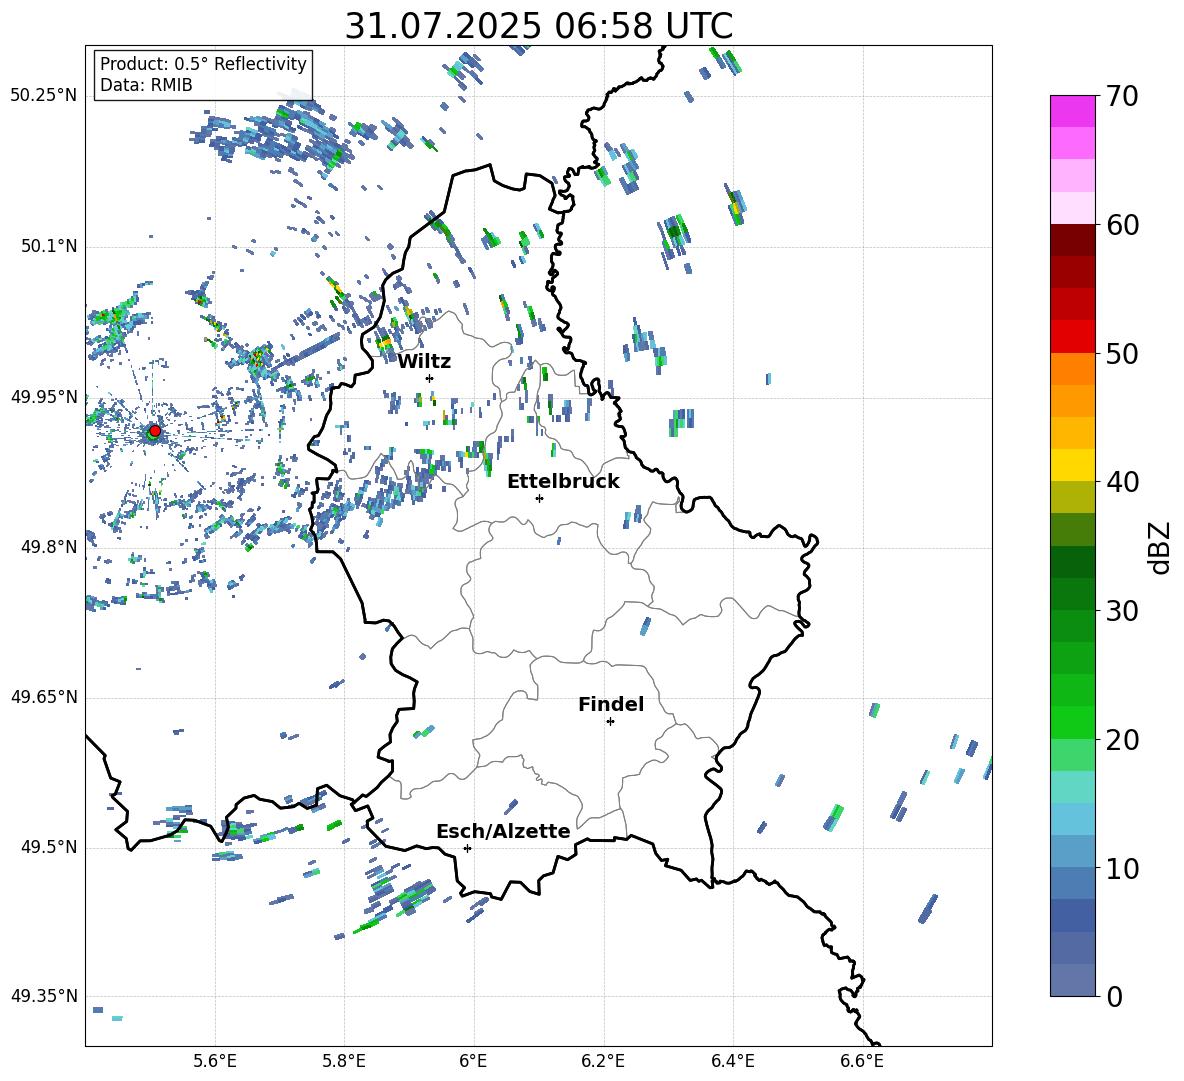Click the 0 tick on colorbar
Viewport: 1184px width, 1081px height.
(x=1114, y=996)
